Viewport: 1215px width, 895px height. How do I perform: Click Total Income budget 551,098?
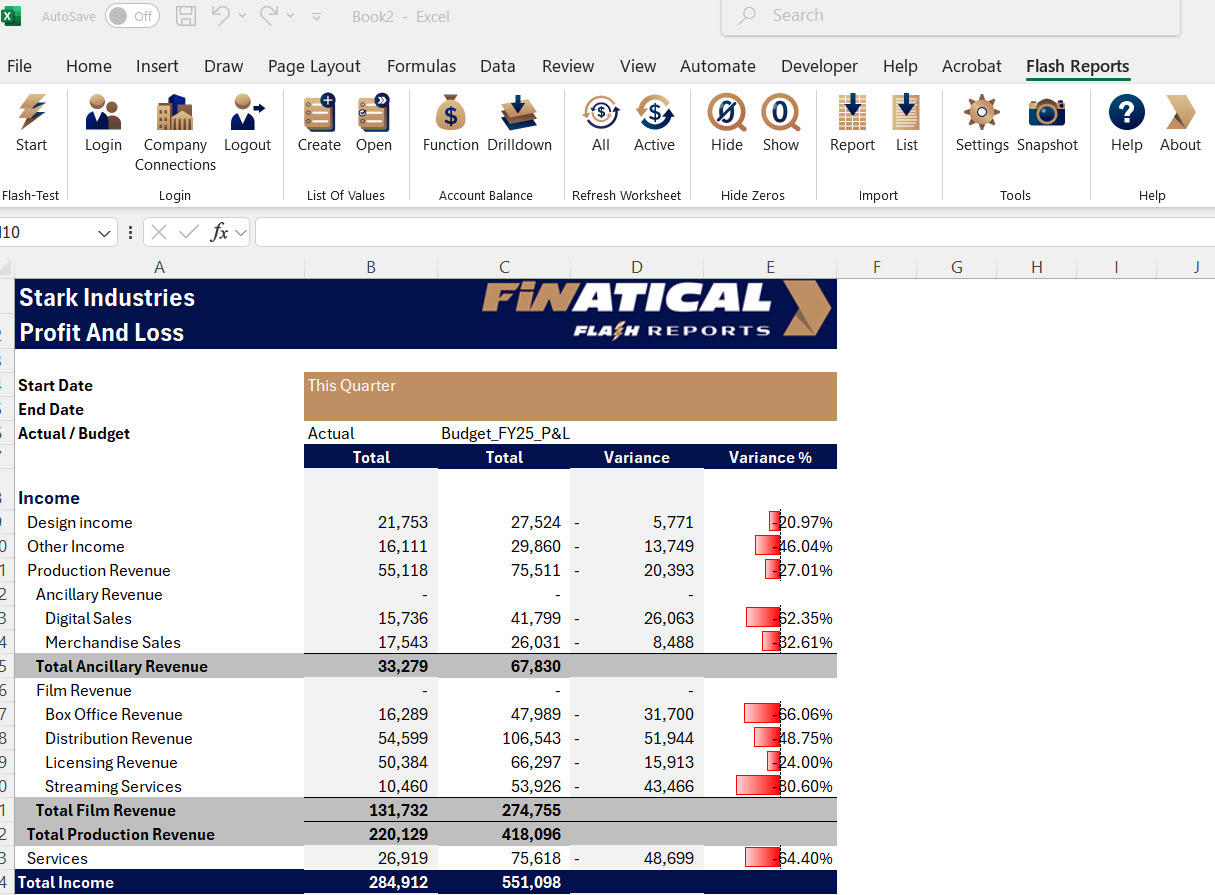pyautogui.click(x=504, y=882)
